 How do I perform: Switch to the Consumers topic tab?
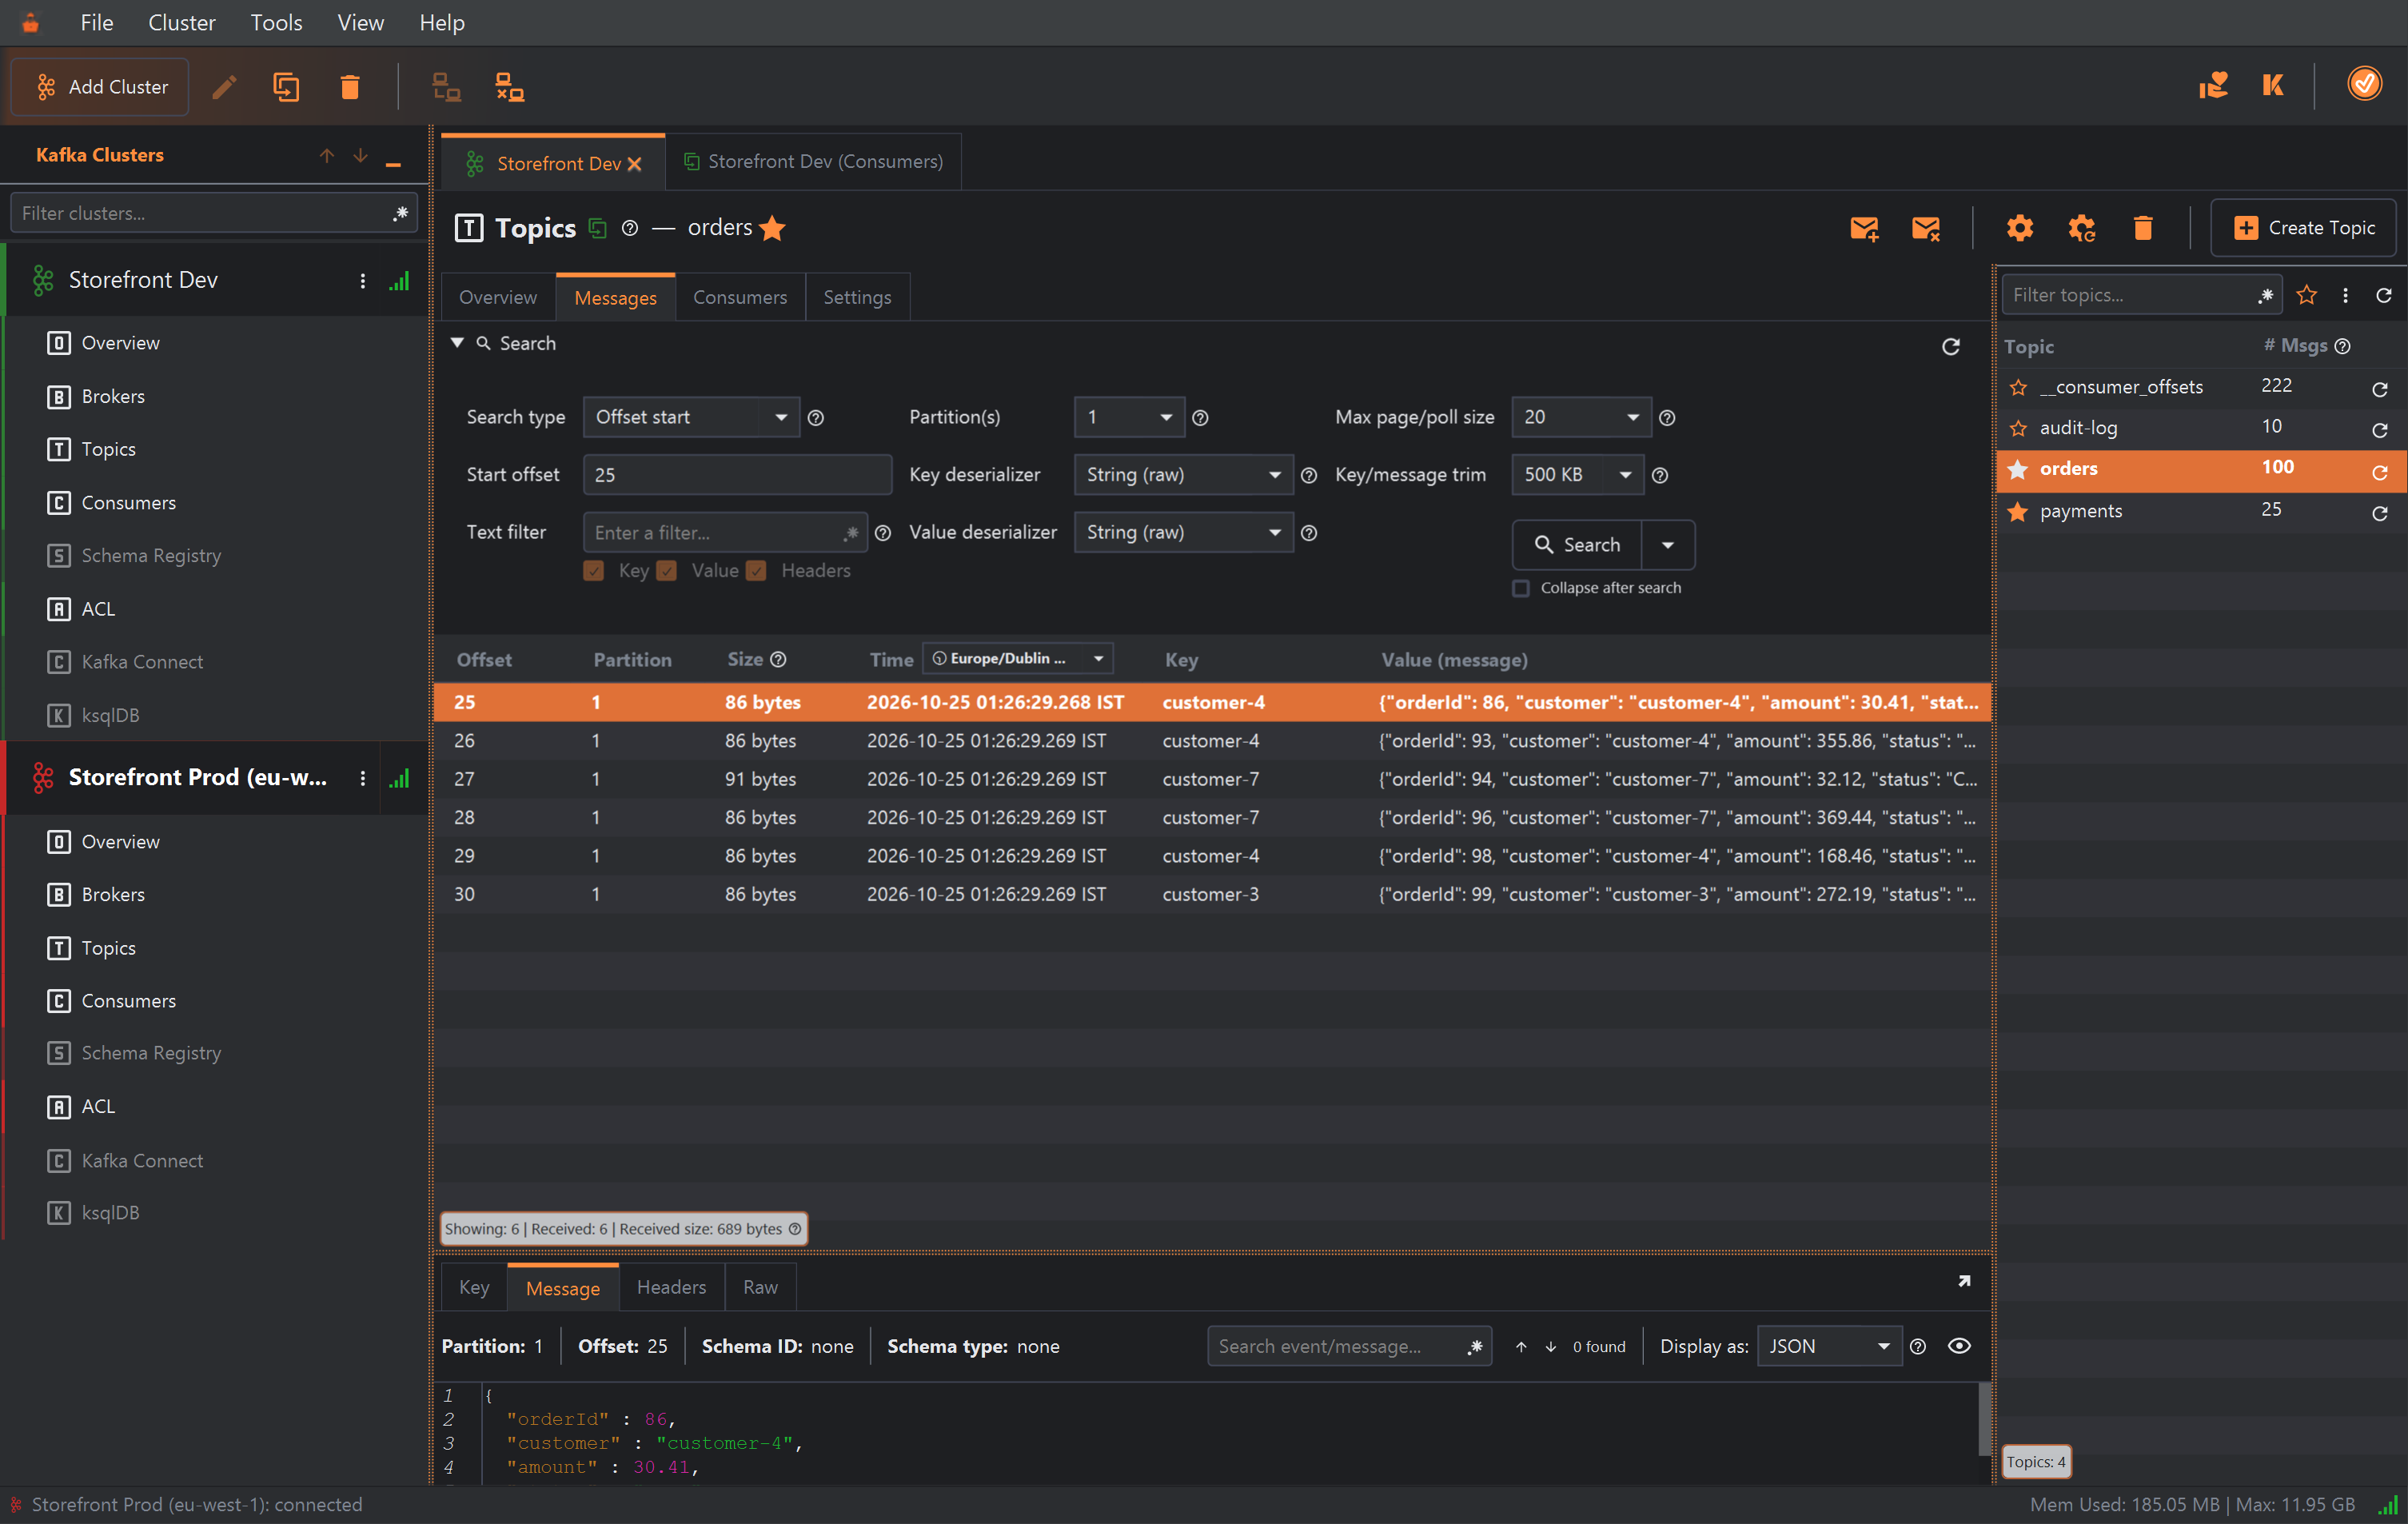pyautogui.click(x=740, y=297)
